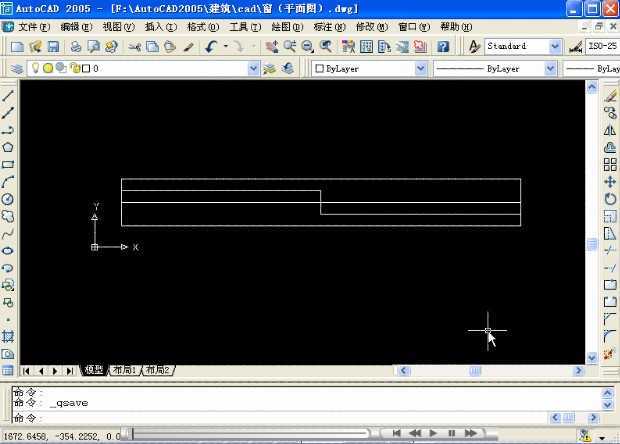The height and width of the screenshot is (444, 620).
Task: Select the Array tool
Action: click(x=610, y=164)
